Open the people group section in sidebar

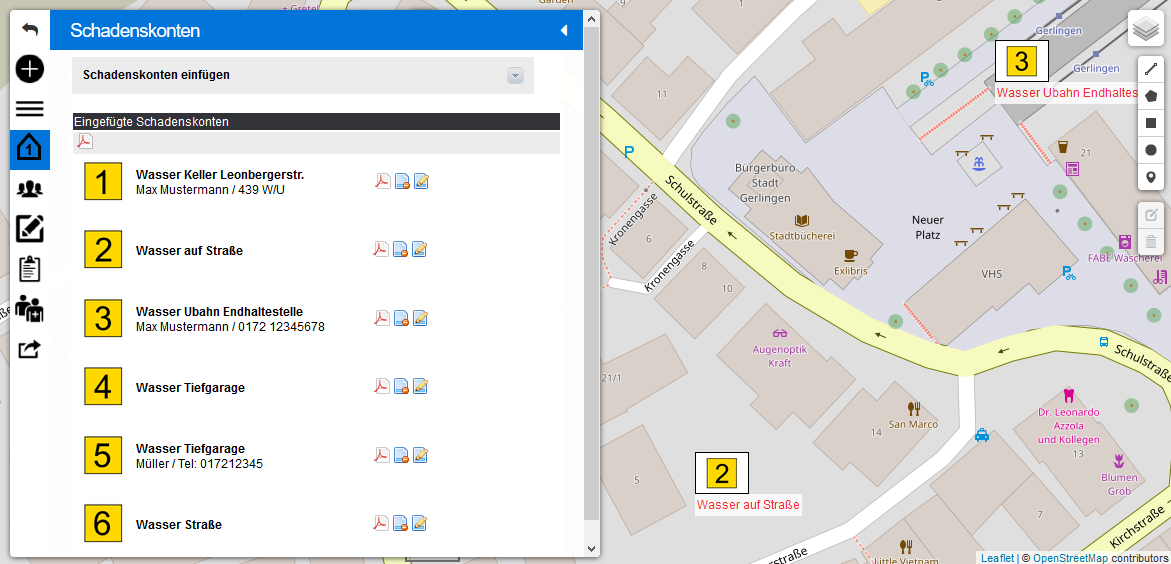point(29,188)
